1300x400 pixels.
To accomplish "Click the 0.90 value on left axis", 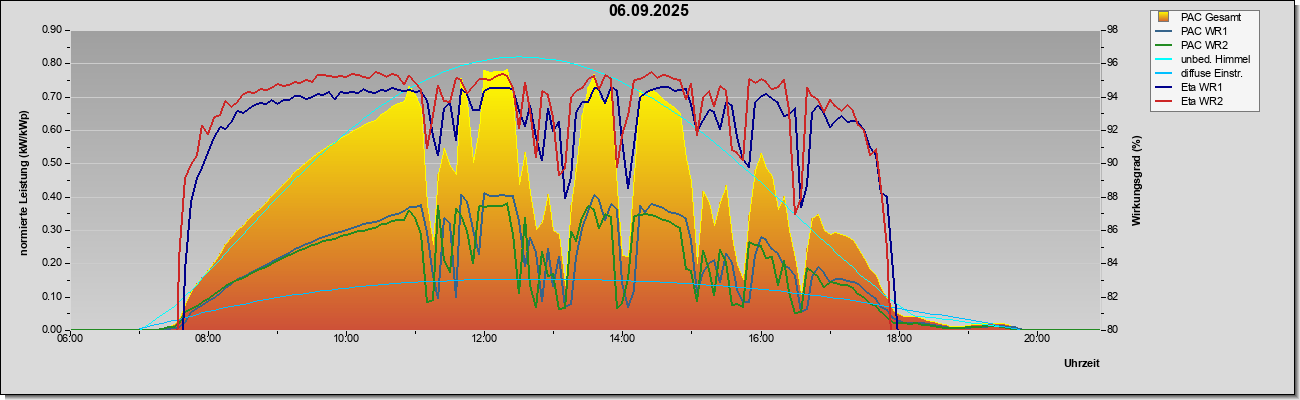I will point(53,30).
